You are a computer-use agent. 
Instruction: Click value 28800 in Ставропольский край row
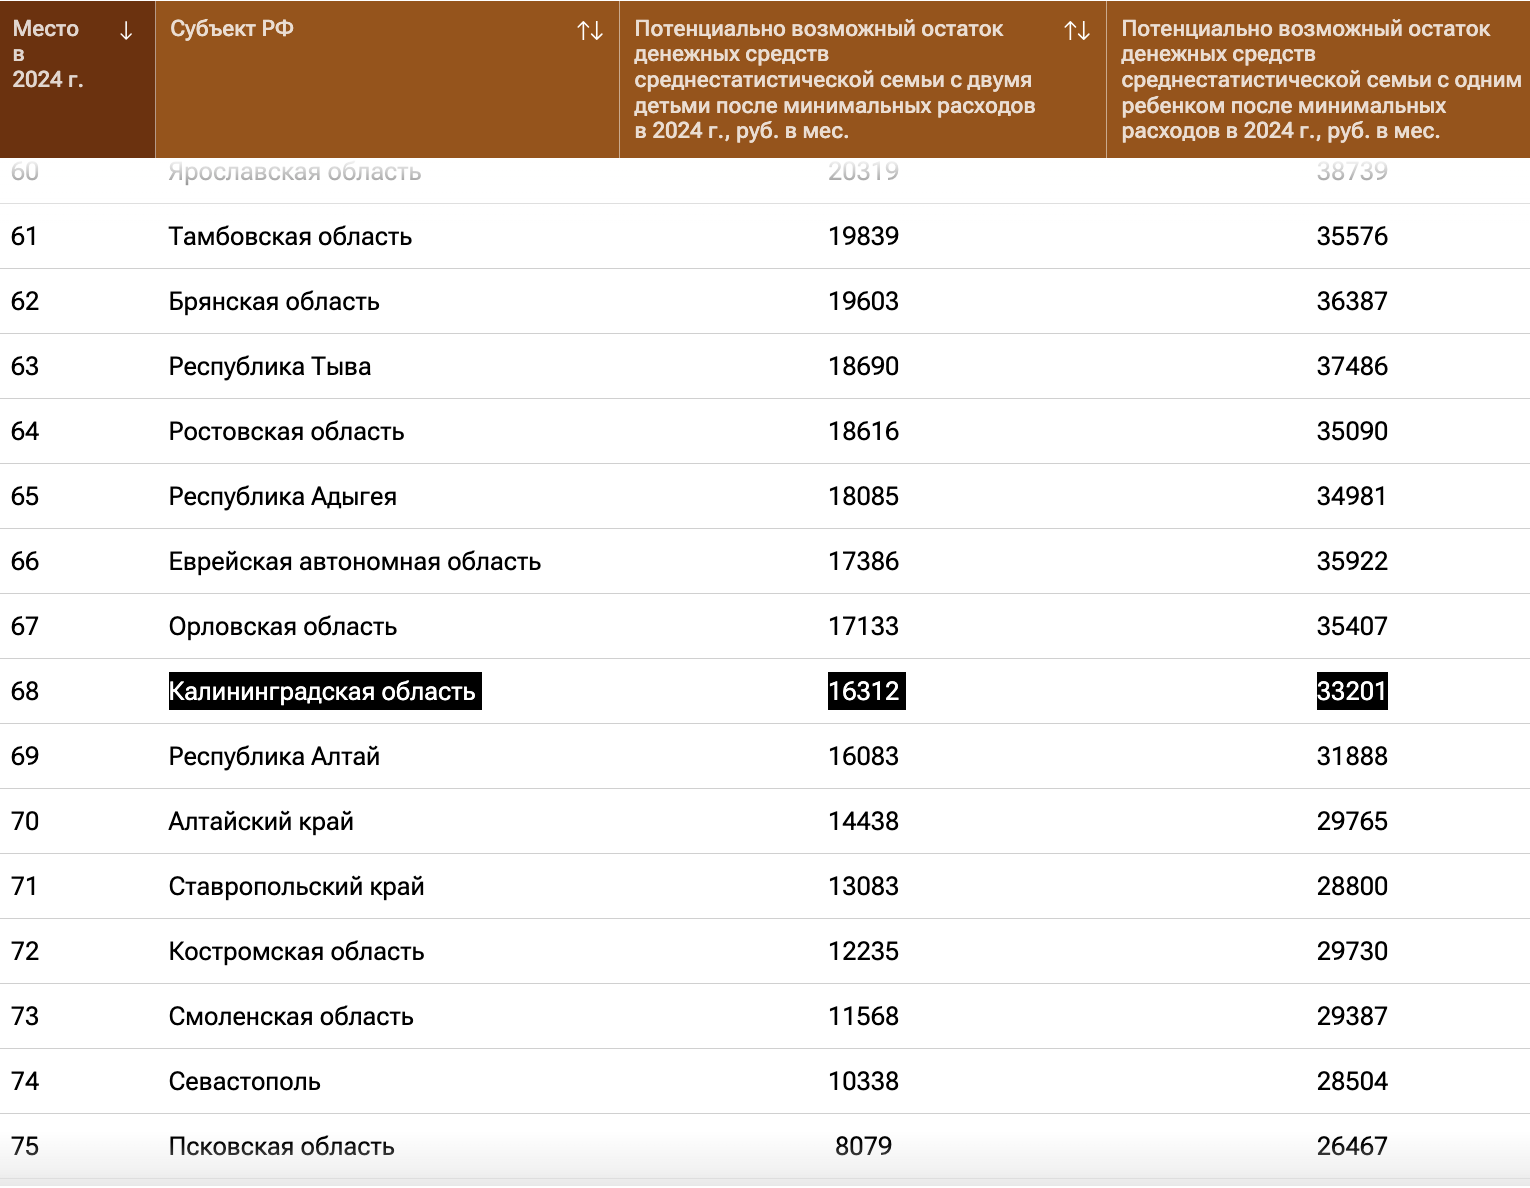(x=1352, y=886)
